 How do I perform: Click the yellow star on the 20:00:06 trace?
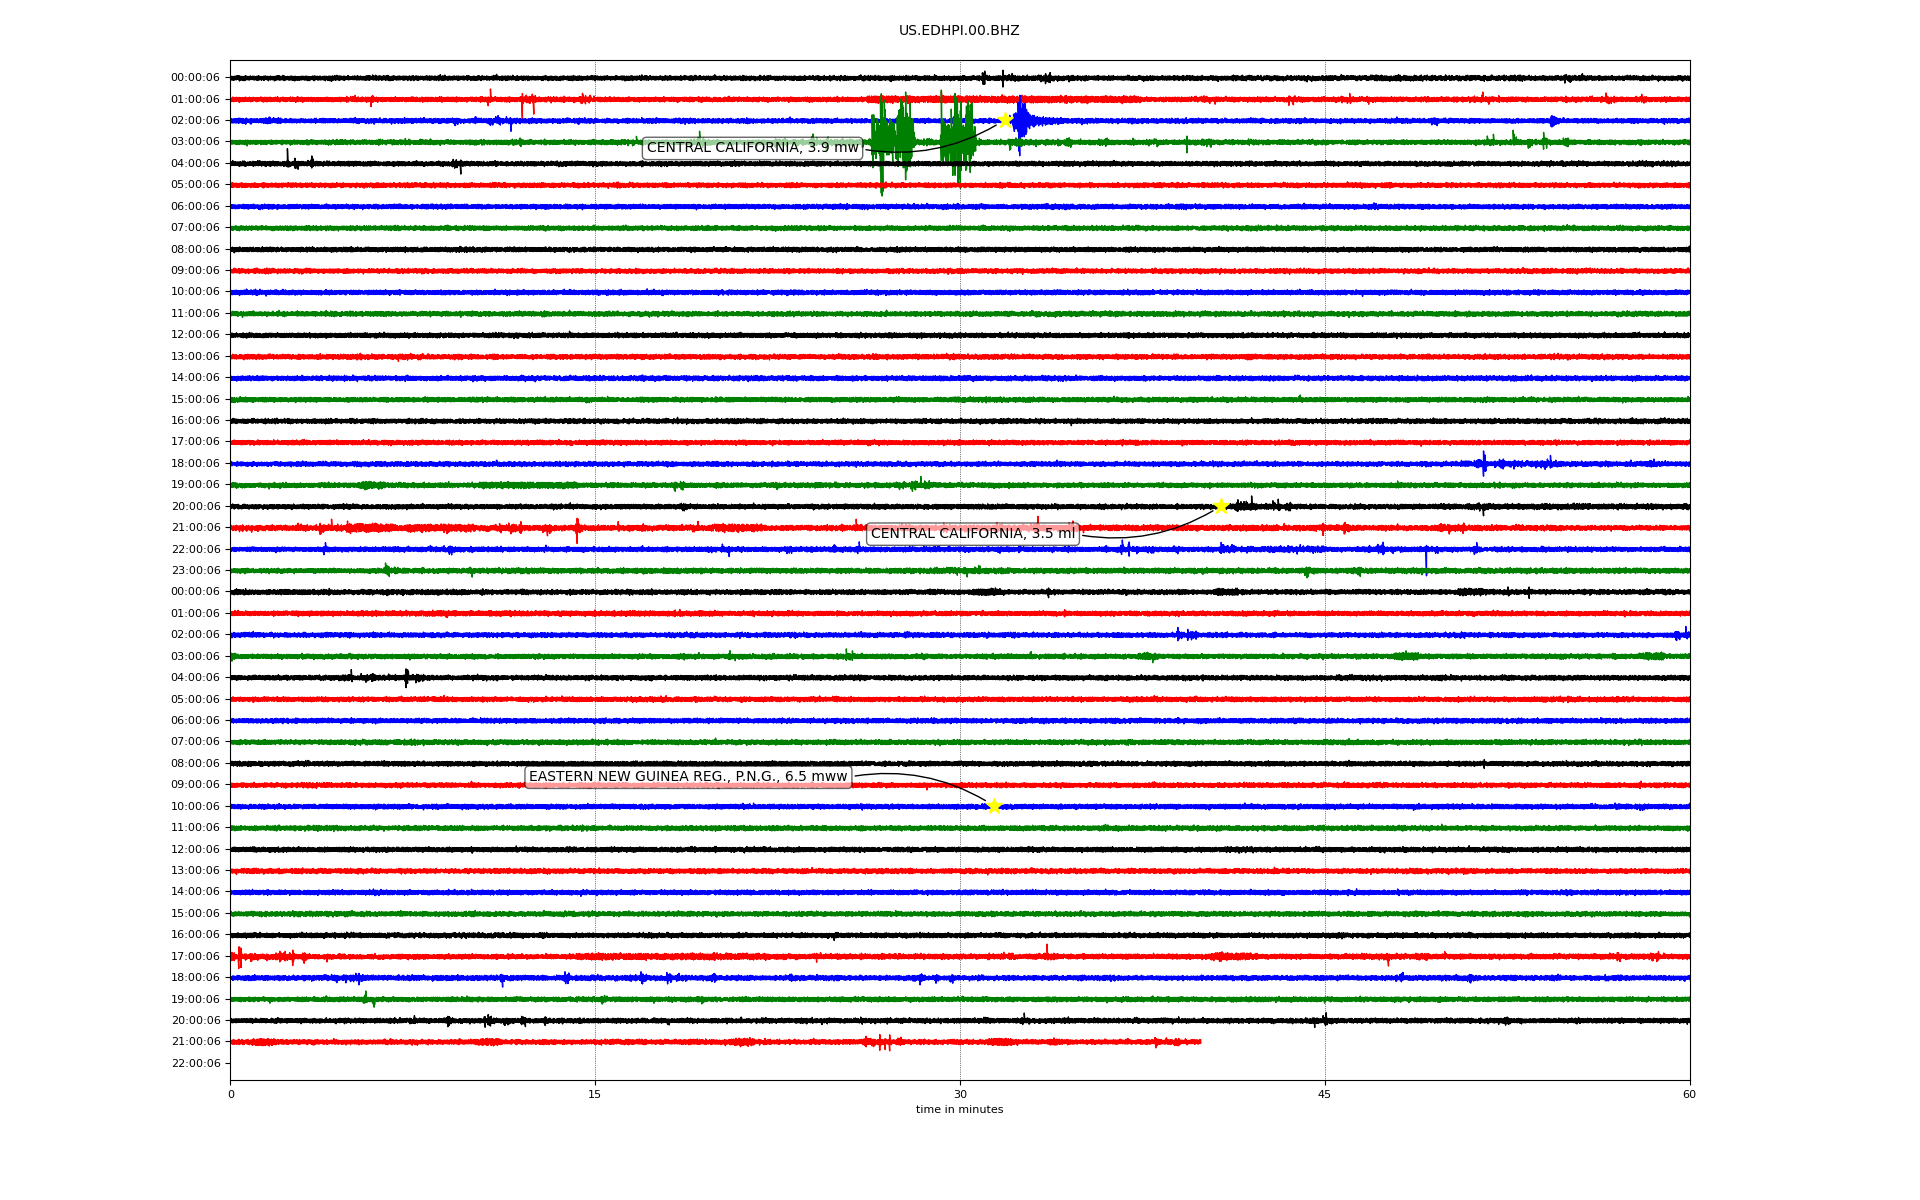pyautogui.click(x=1221, y=506)
